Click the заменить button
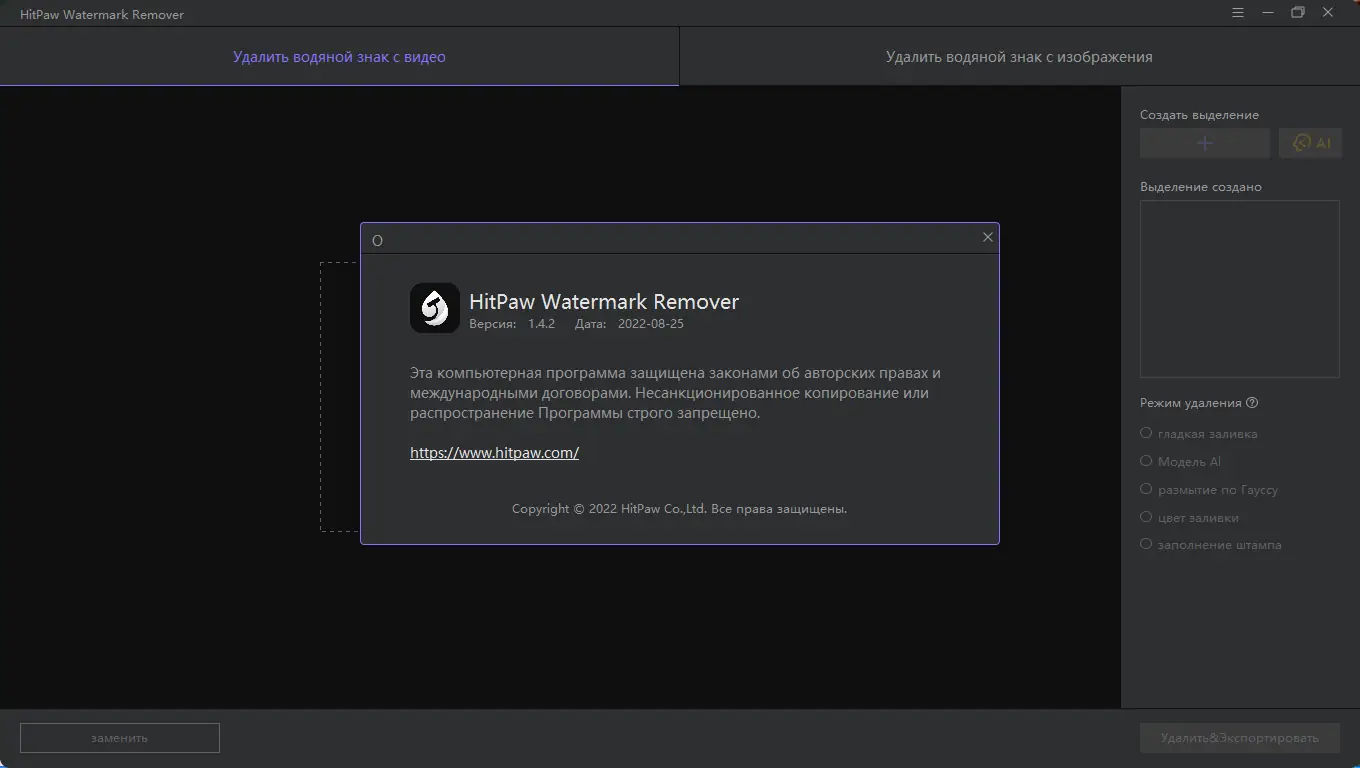The height and width of the screenshot is (768, 1360). coord(120,738)
